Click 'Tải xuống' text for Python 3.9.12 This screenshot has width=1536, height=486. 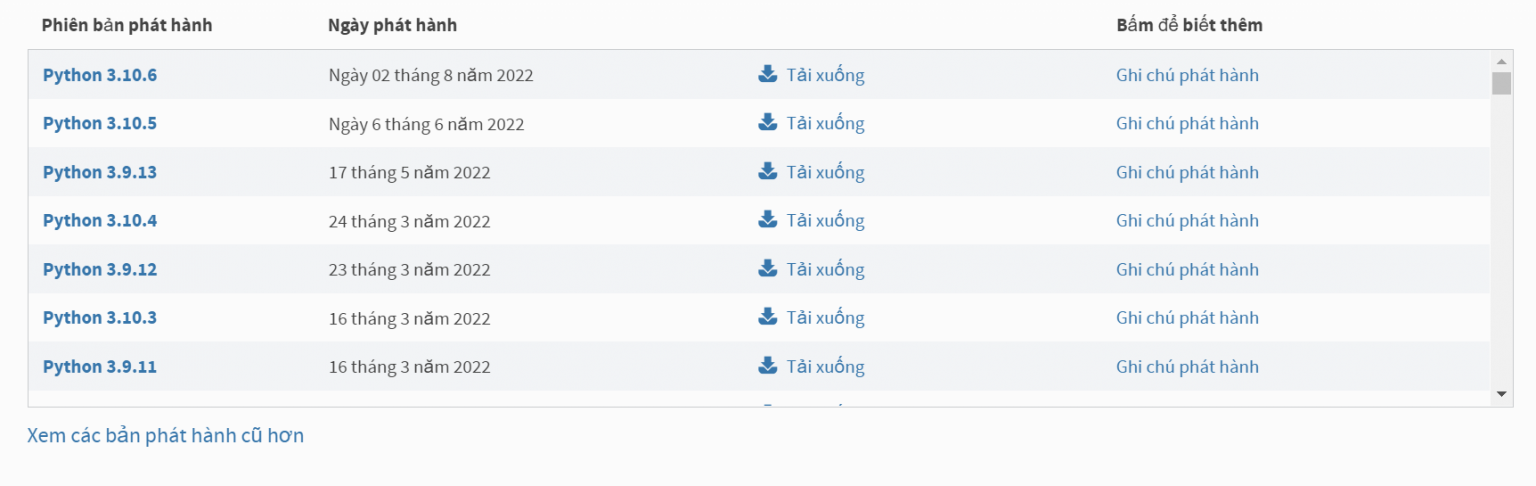[825, 270]
